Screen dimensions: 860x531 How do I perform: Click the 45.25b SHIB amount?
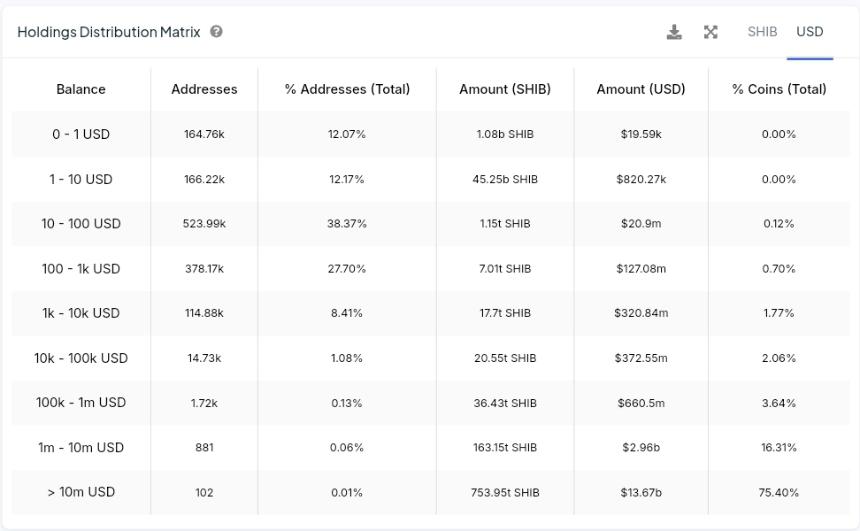505,179
